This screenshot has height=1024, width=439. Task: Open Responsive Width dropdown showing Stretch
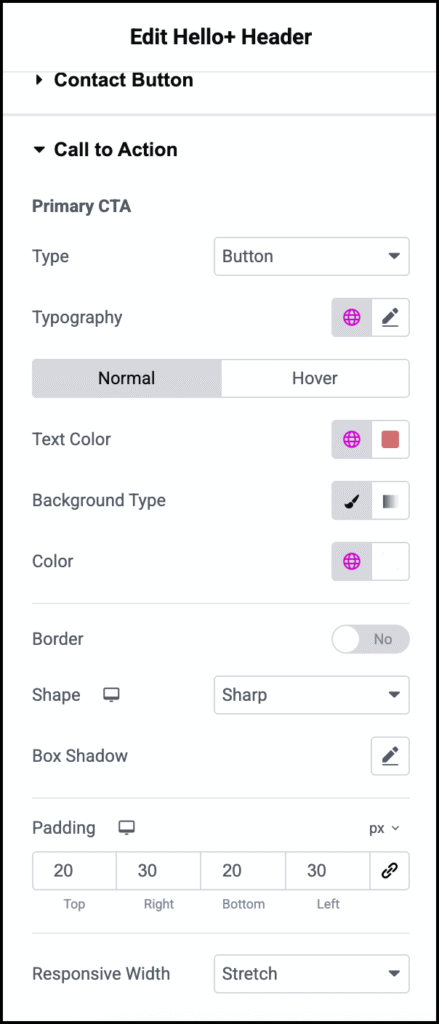coord(312,974)
